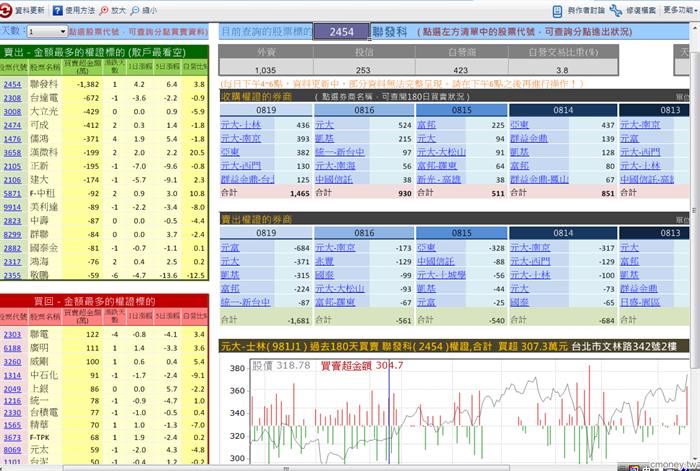
Task: Open stock code 2882 國泰金
Action: tap(12, 248)
